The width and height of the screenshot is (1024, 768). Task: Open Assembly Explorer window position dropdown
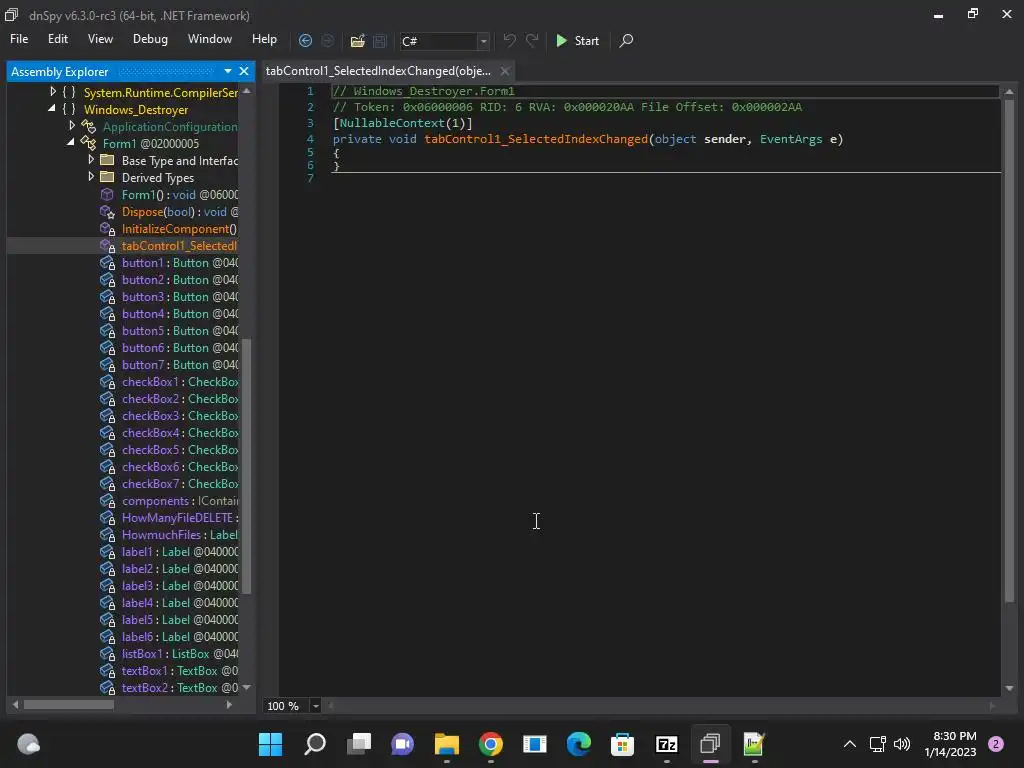(x=227, y=71)
